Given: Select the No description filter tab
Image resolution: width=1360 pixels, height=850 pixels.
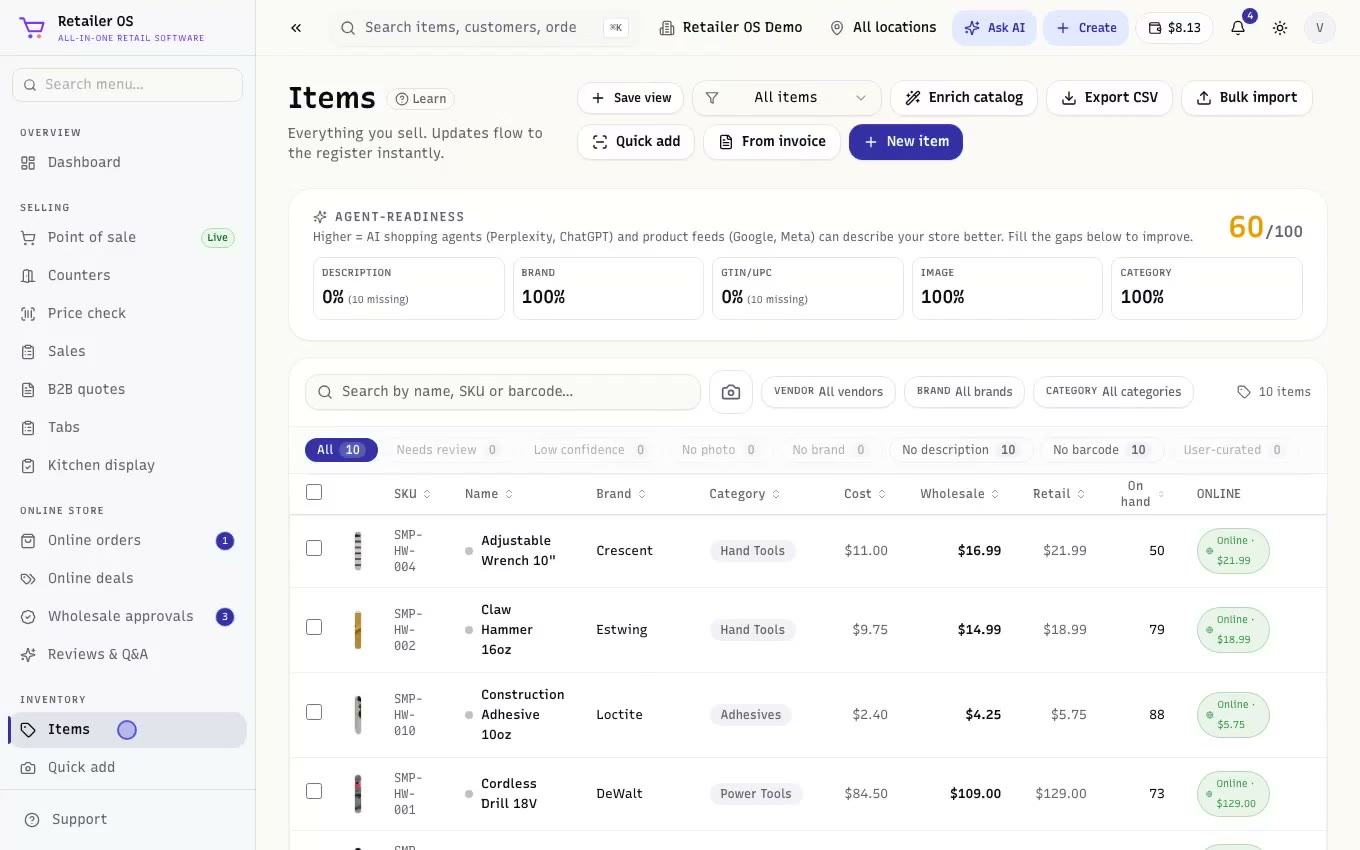Looking at the screenshot, I should (960, 450).
